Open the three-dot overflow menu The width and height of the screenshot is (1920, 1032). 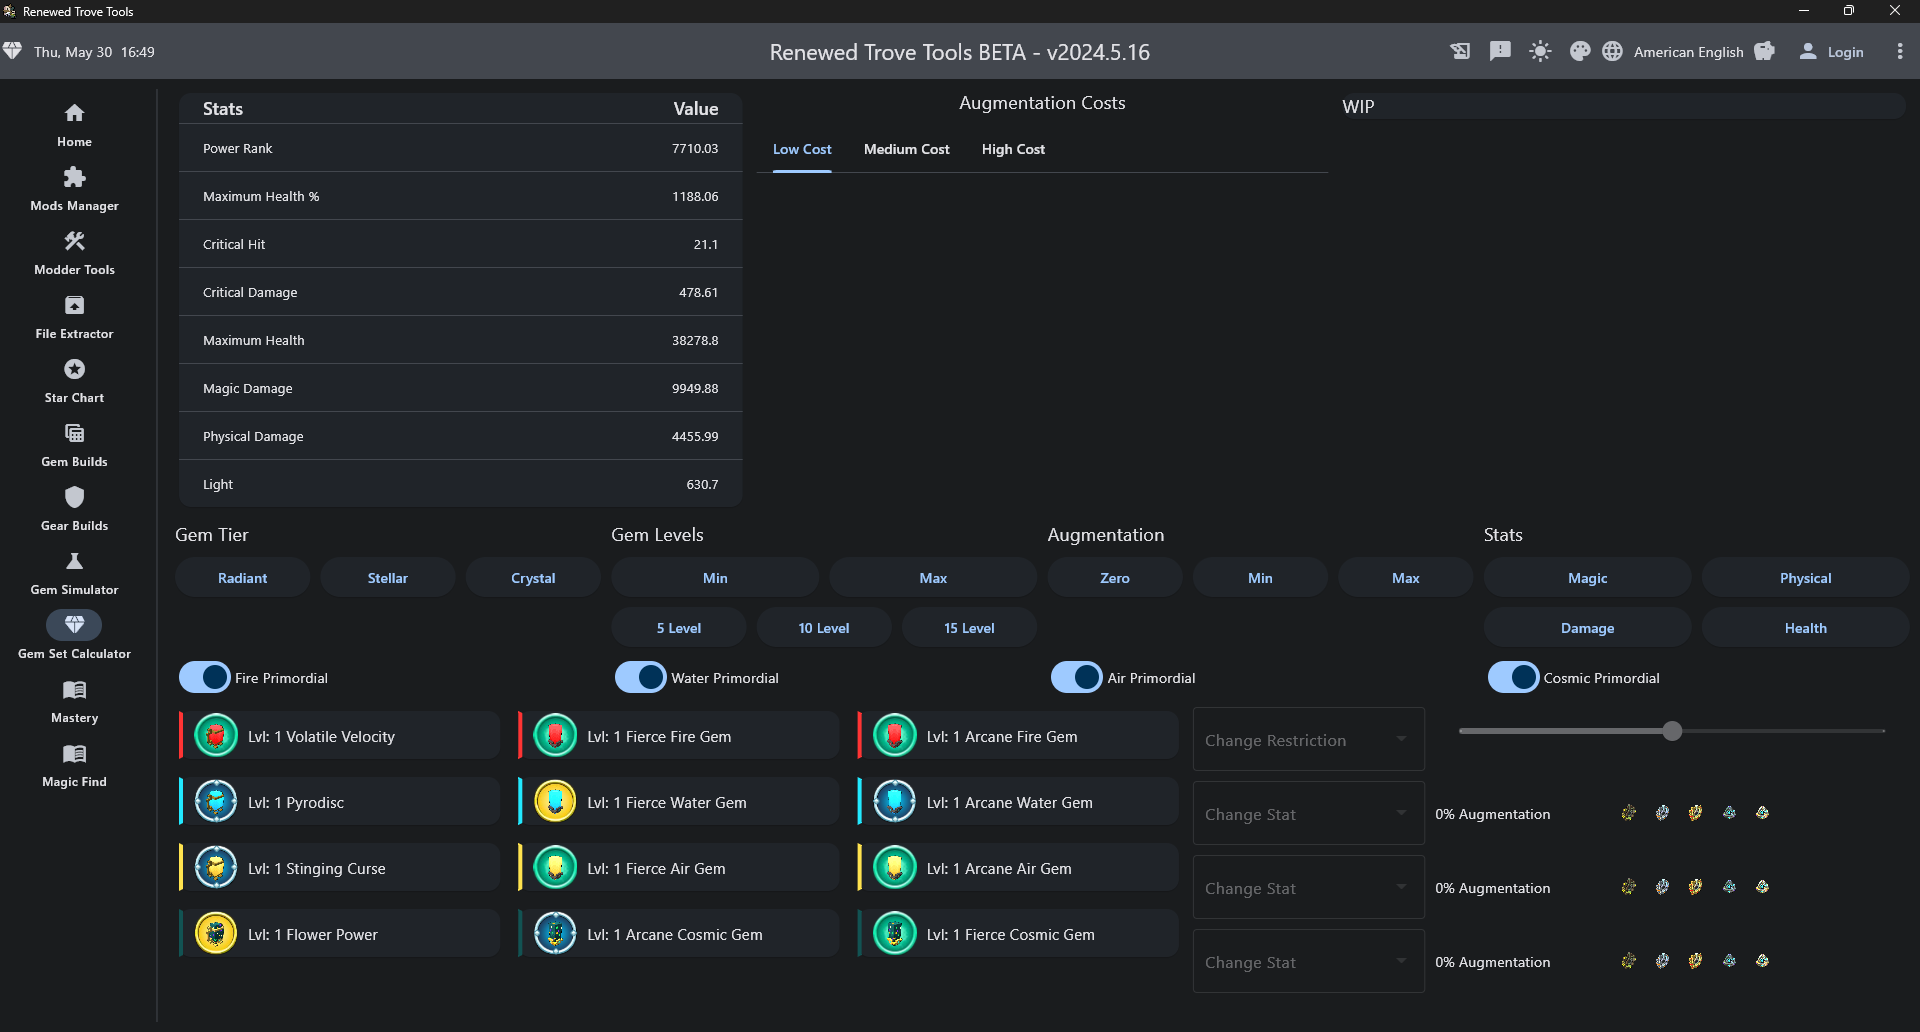(x=1900, y=52)
